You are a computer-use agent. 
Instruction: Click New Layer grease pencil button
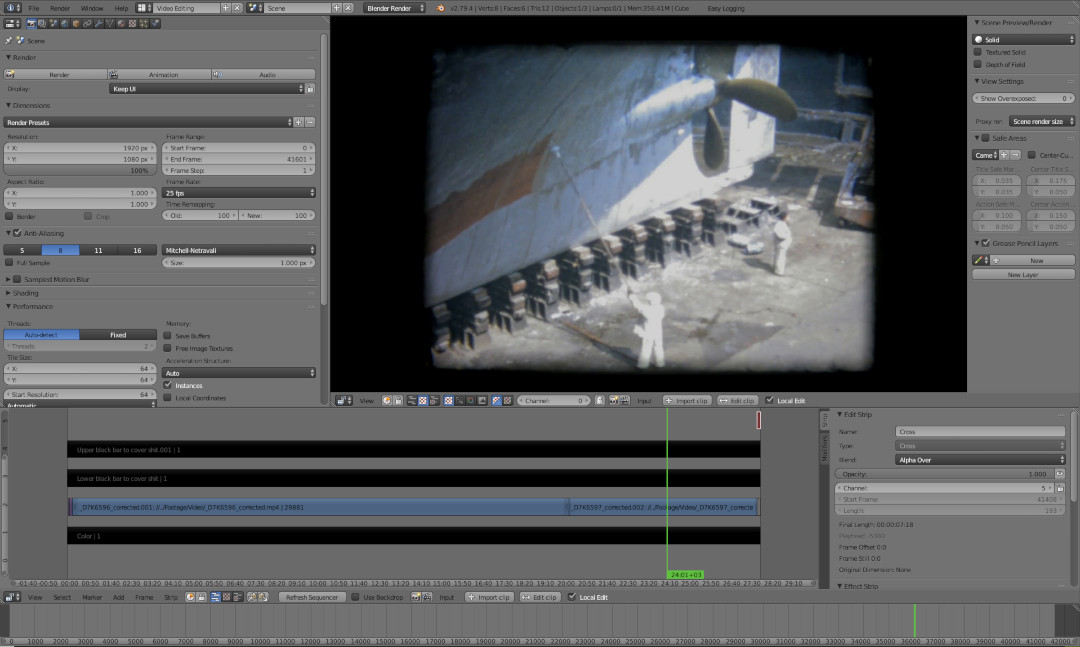(1023, 274)
